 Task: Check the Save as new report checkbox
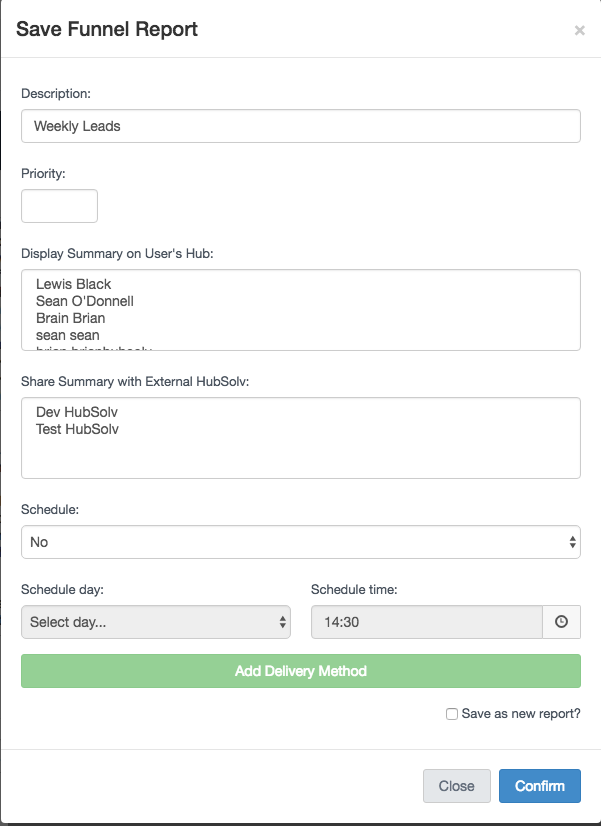click(x=452, y=713)
